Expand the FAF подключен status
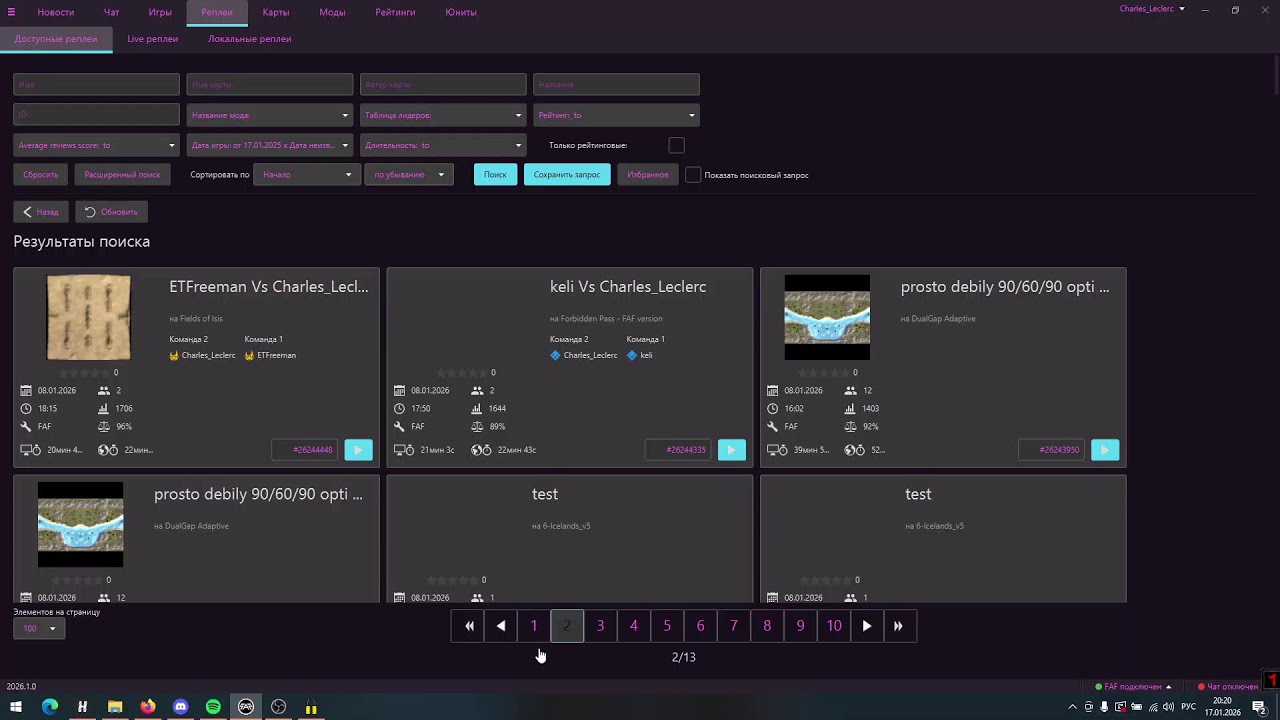This screenshot has width=1280, height=720. [1133, 687]
